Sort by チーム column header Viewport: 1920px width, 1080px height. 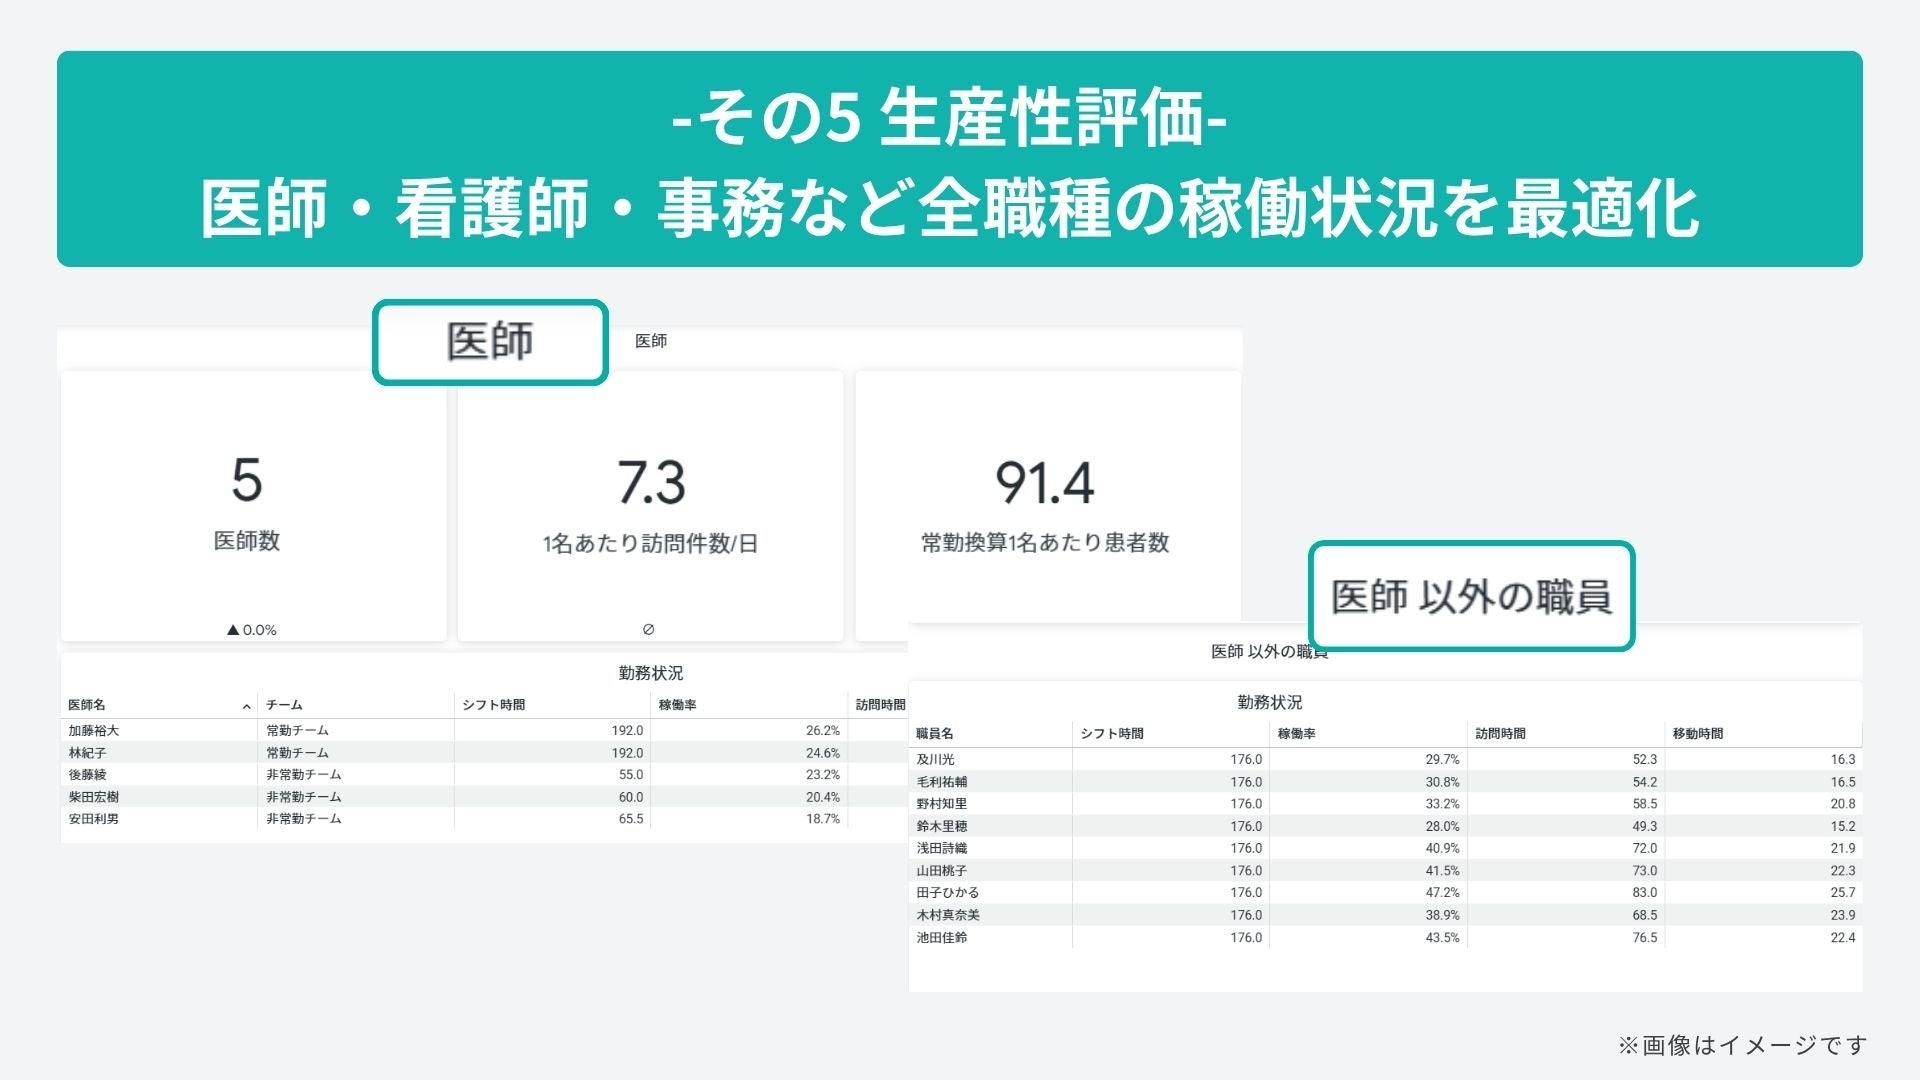(284, 705)
